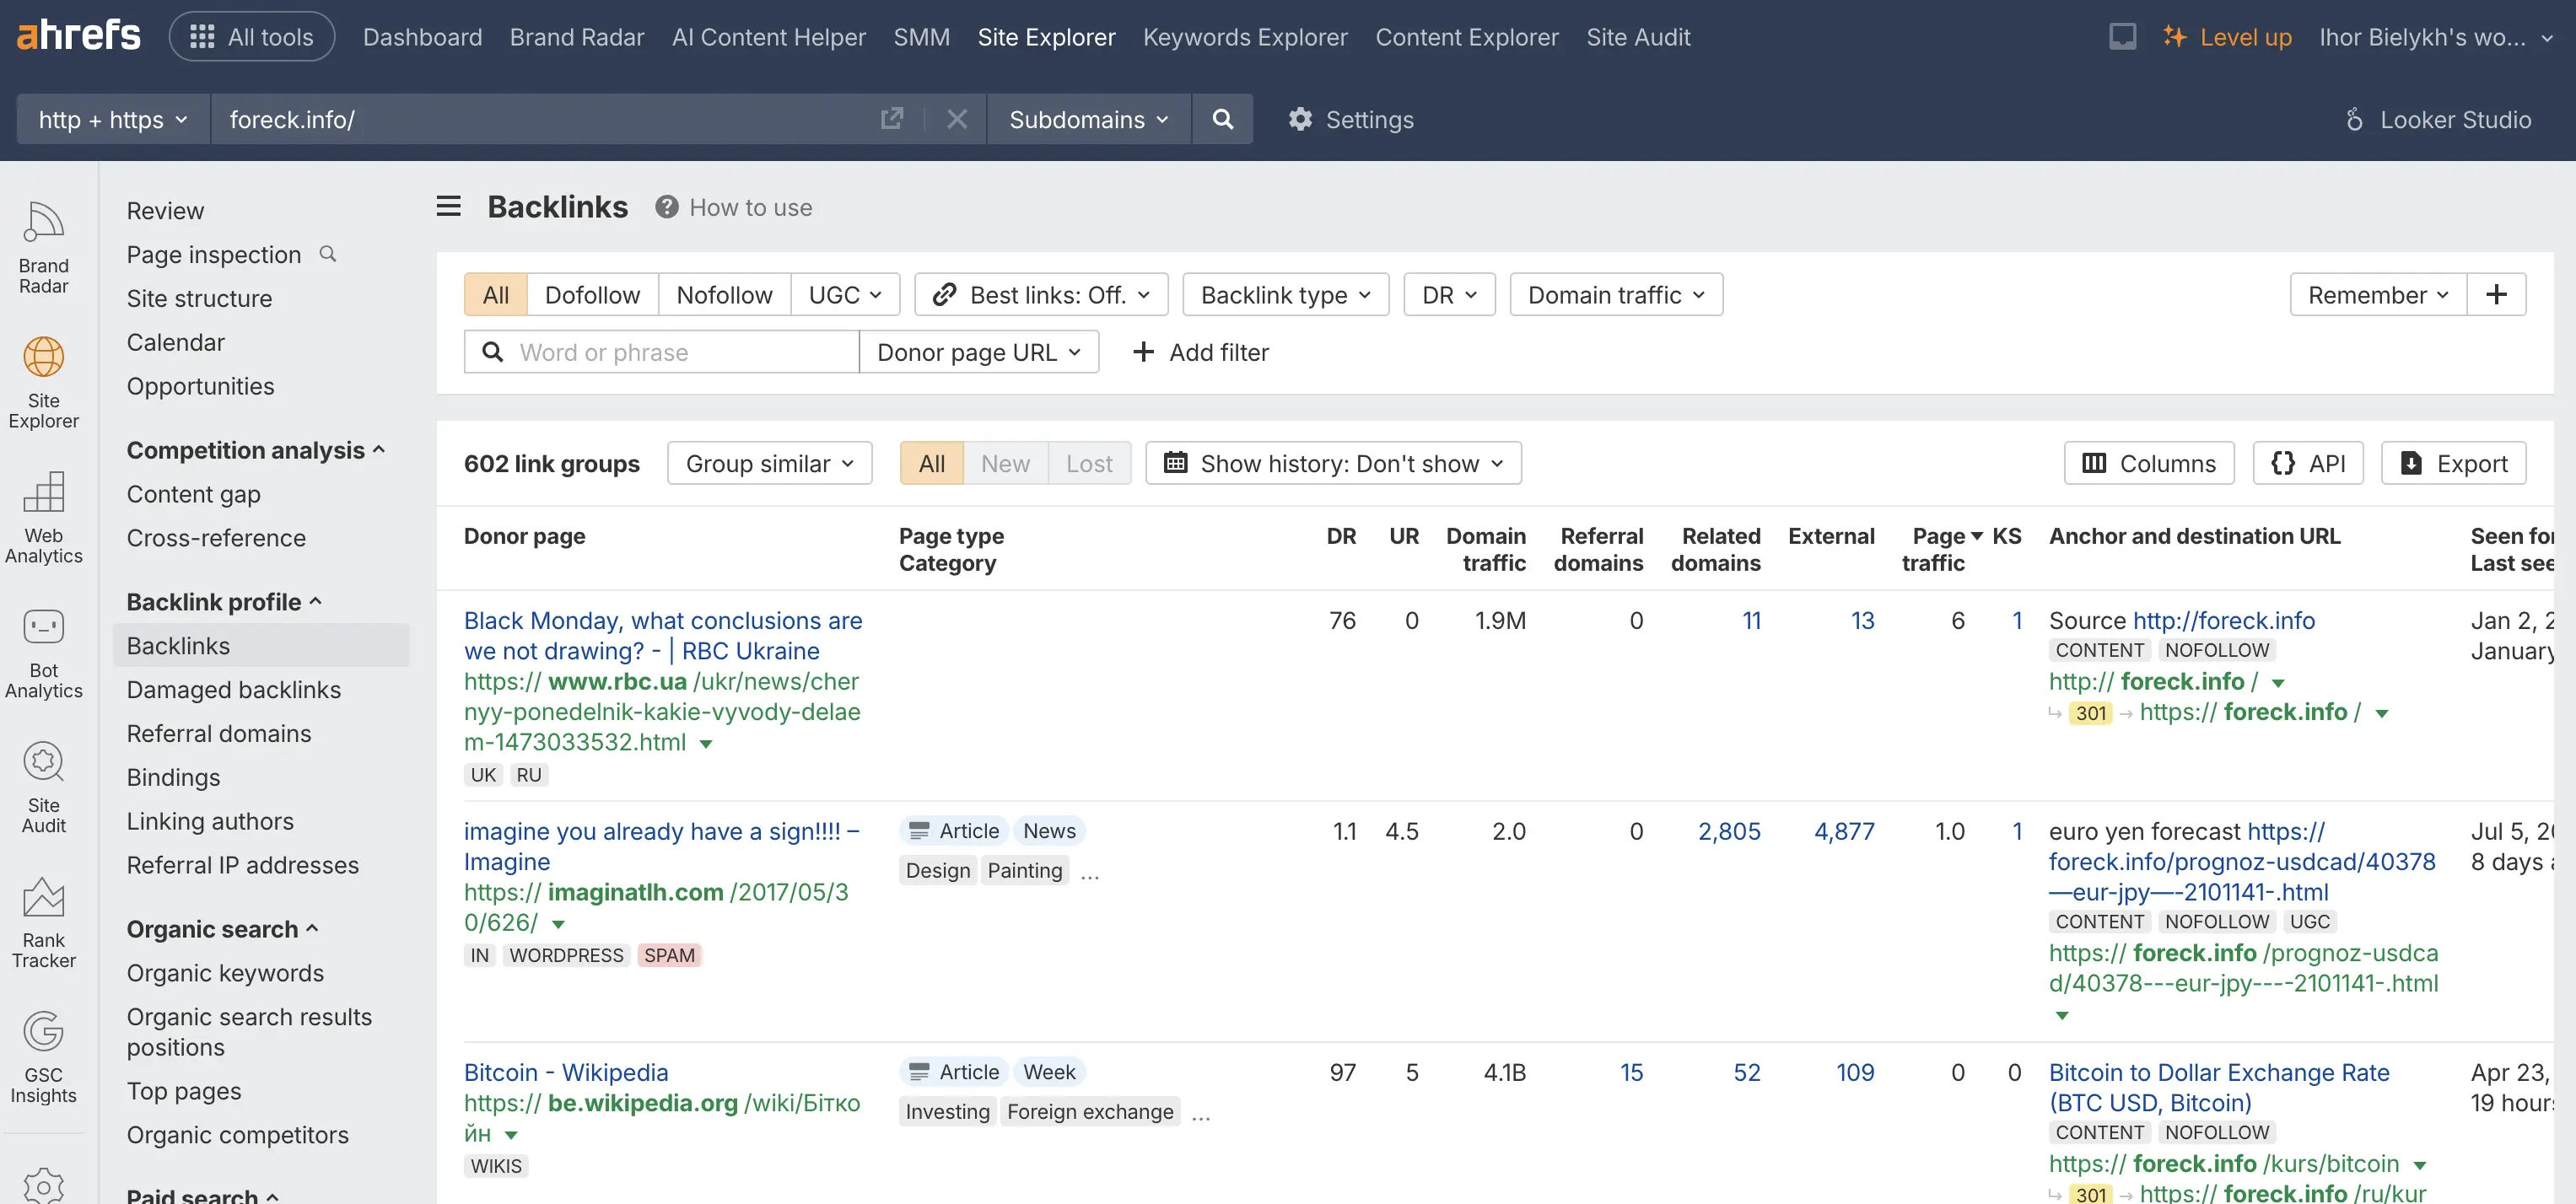
Task: Open Bot Analytics from the sidebar
Action: coord(43,648)
